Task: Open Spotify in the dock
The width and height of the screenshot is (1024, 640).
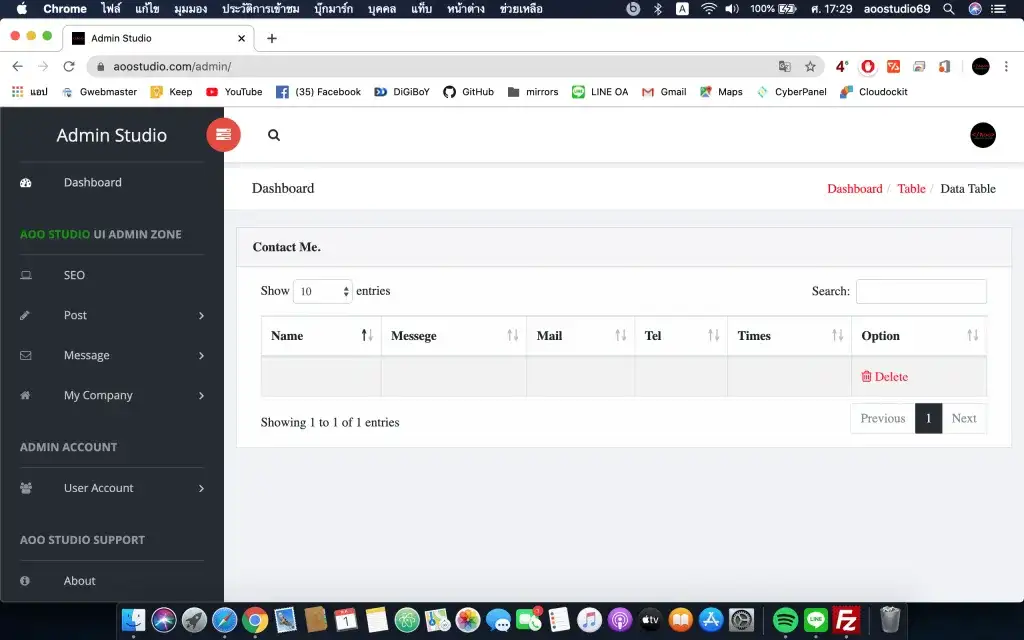Action: click(785, 619)
